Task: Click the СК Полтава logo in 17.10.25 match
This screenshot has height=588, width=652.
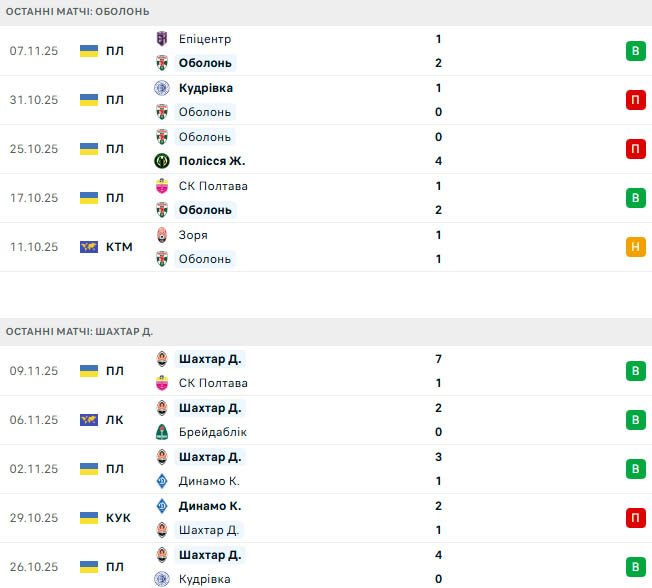Action: click(x=163, y=186)
